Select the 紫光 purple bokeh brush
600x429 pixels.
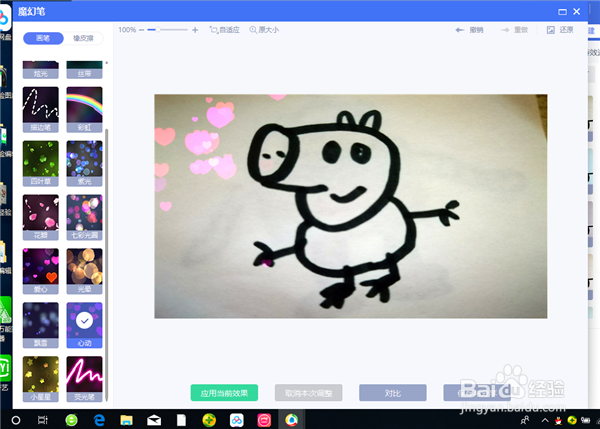(85, 163)
